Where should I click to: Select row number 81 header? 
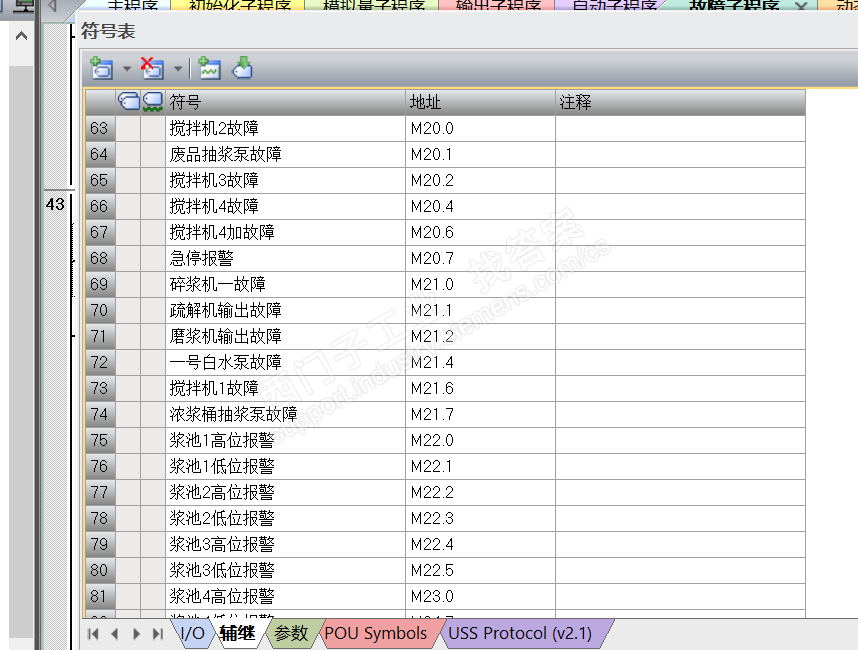click(x=100, y=596)
